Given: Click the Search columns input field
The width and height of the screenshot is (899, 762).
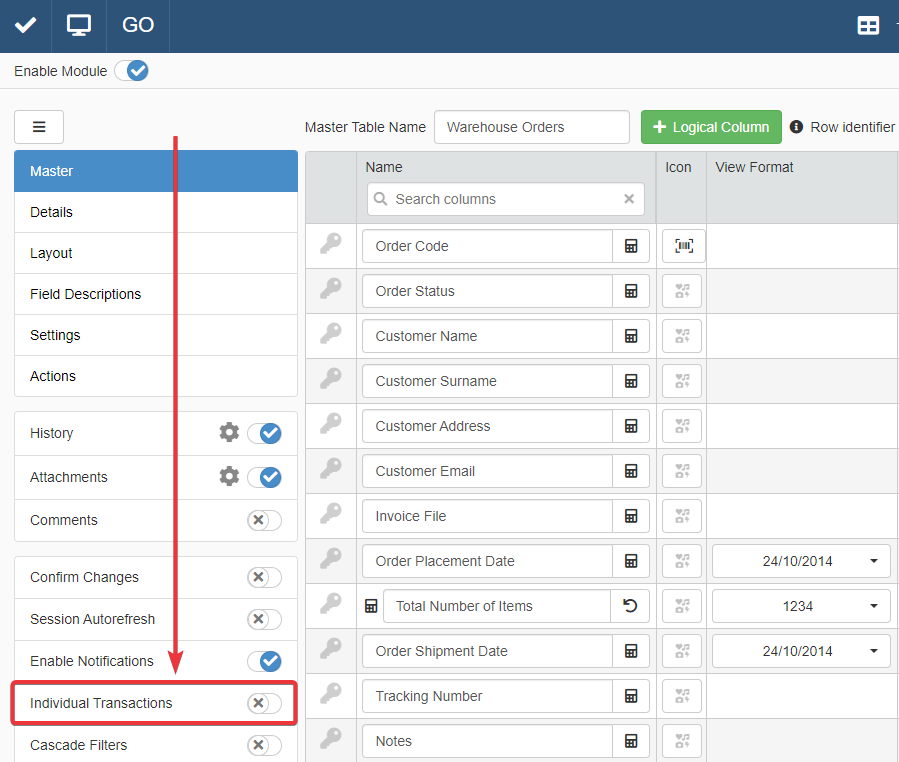Looking at the screenshot, I should click(x=505, y=199).
